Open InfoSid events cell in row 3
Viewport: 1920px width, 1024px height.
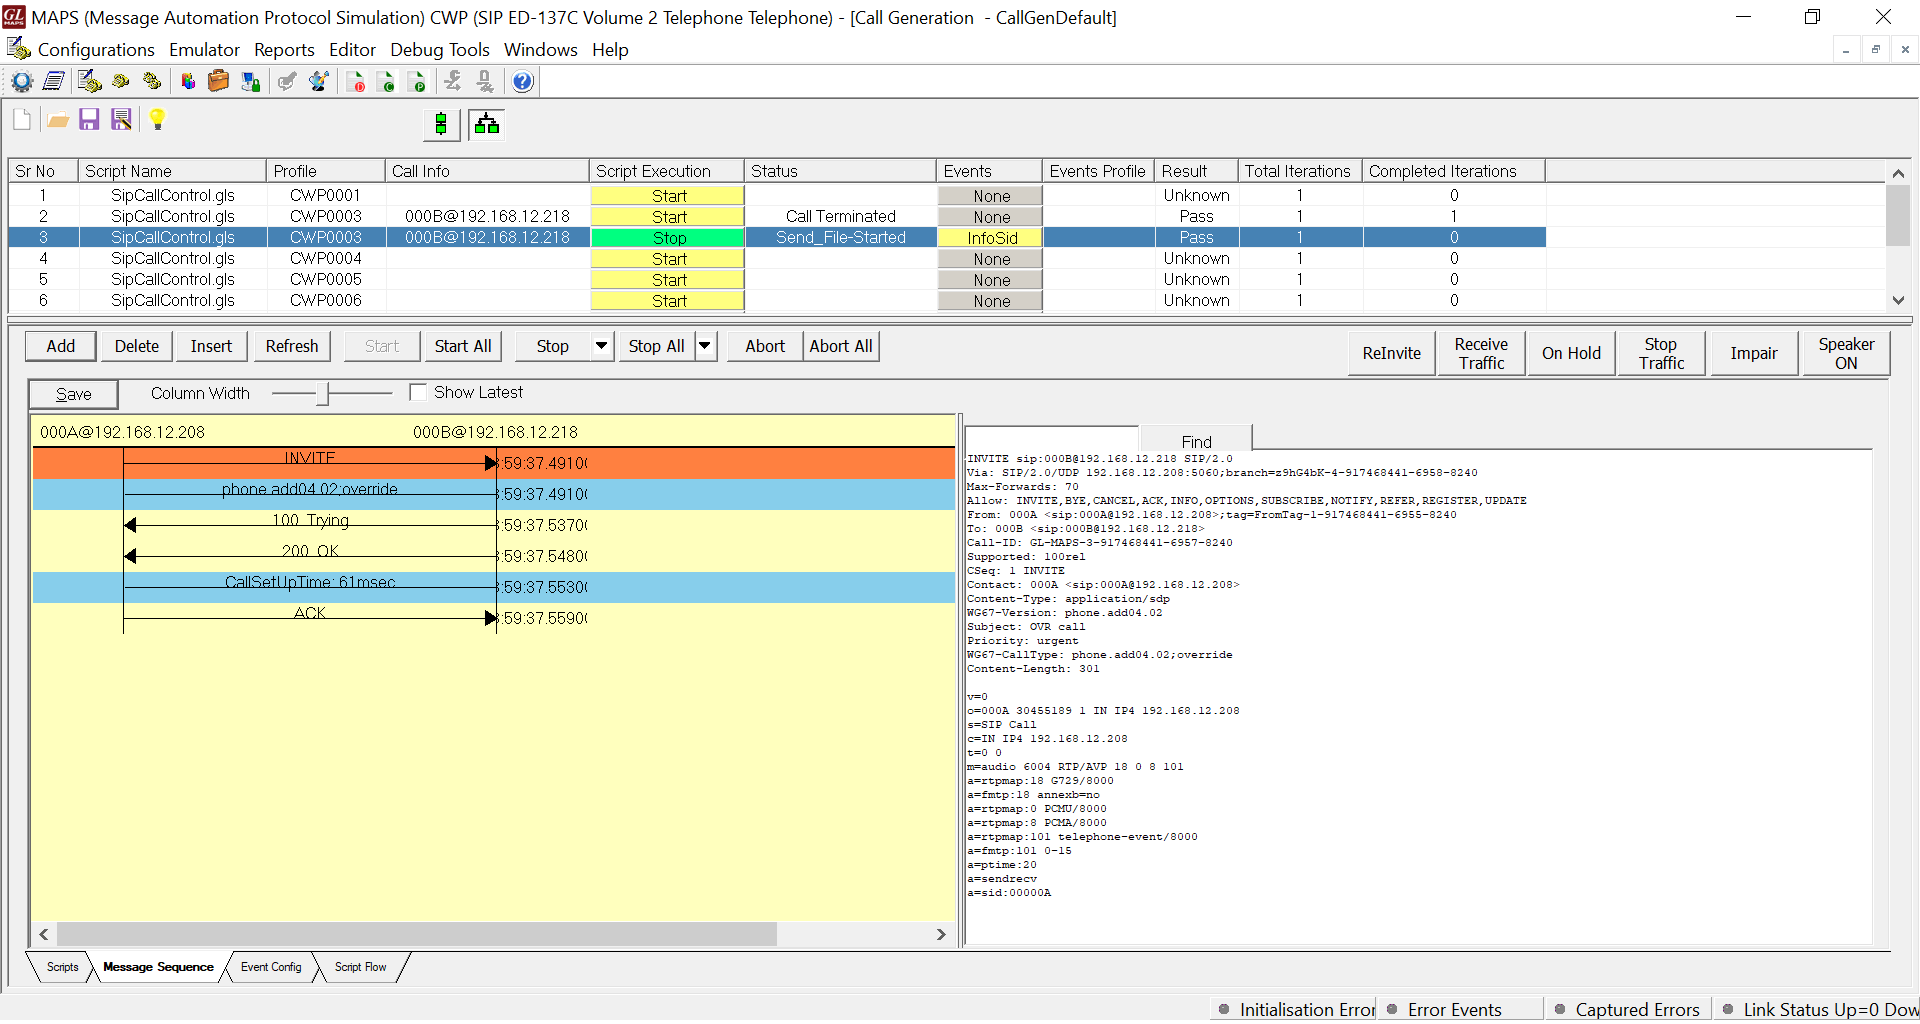tap(991, 238)
